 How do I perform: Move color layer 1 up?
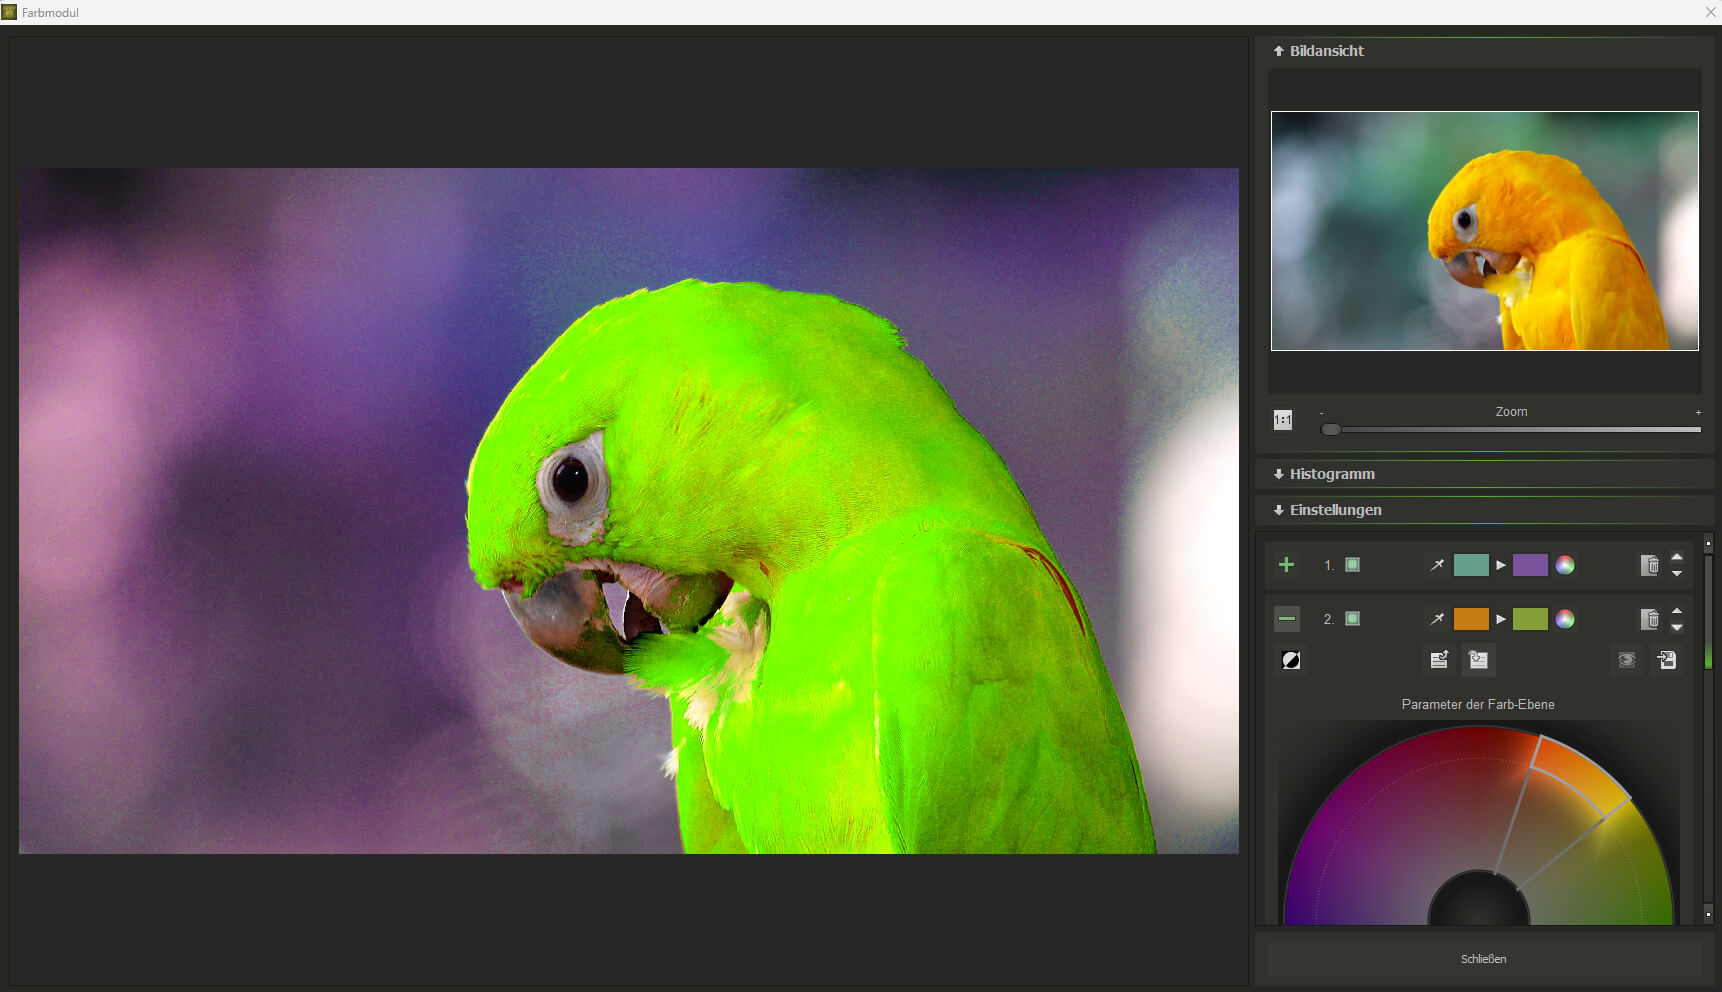click(x=1677, y=557)
